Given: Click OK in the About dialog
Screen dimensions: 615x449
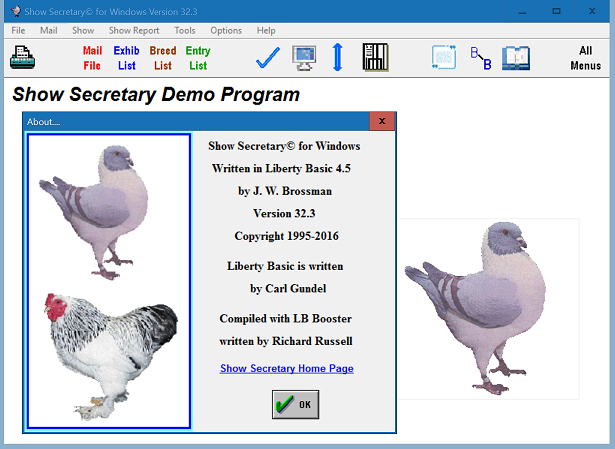Looking at the screenshot, I should click(295, 404).
